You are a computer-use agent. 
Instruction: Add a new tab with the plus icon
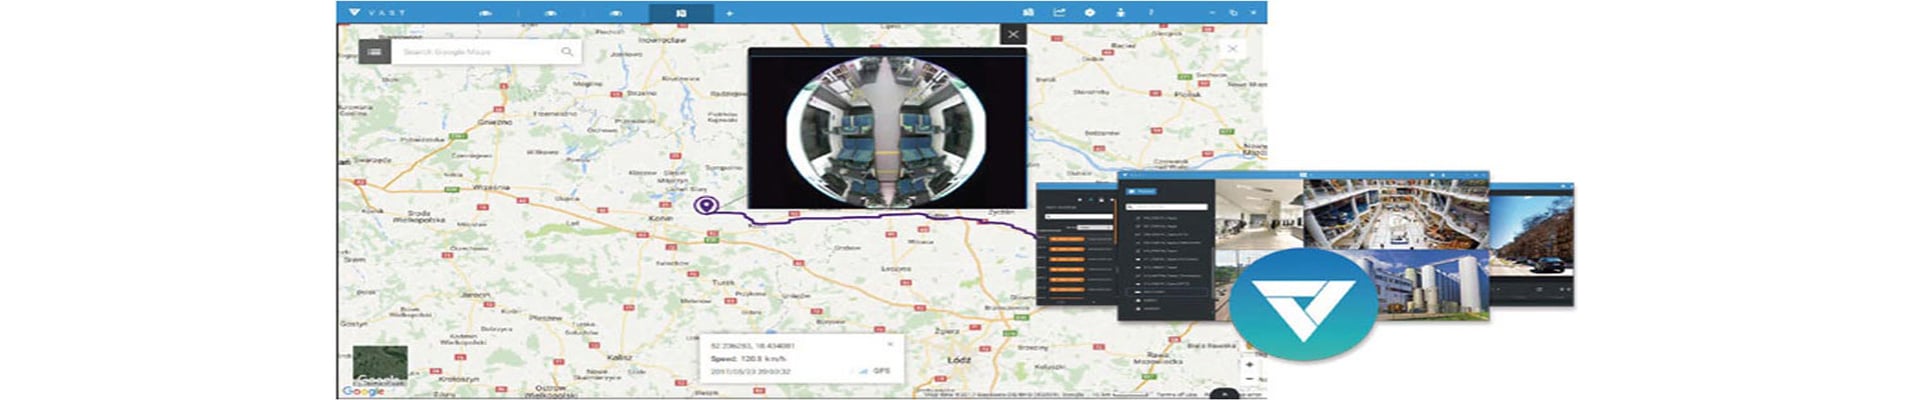729,13
